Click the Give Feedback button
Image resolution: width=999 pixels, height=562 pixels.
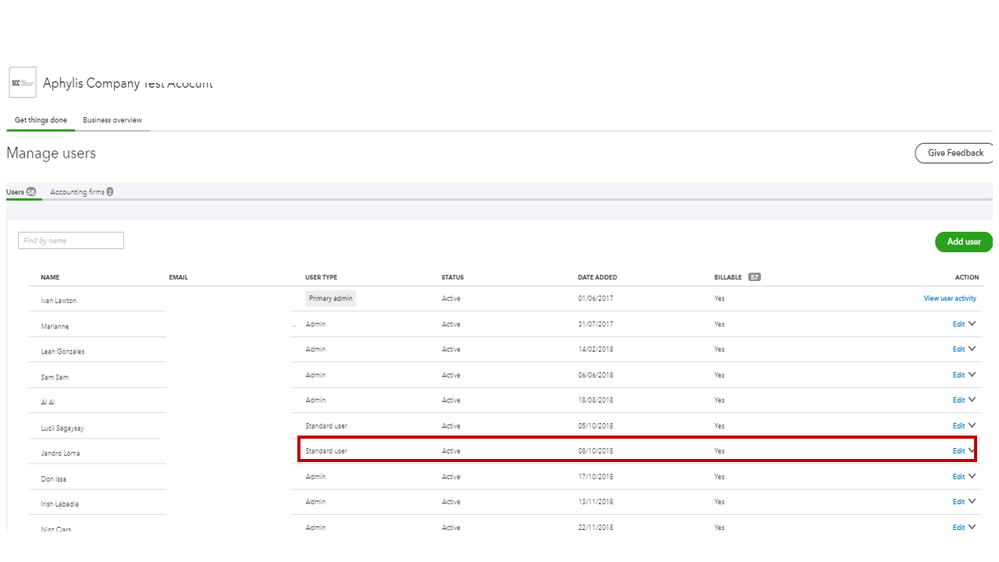click(955, 153)
